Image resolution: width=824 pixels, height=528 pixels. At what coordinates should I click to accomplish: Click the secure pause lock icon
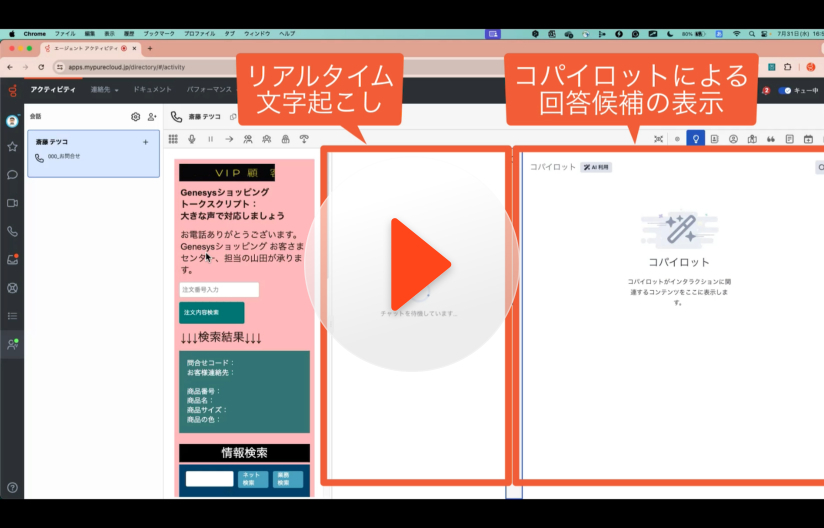[285, 139]
